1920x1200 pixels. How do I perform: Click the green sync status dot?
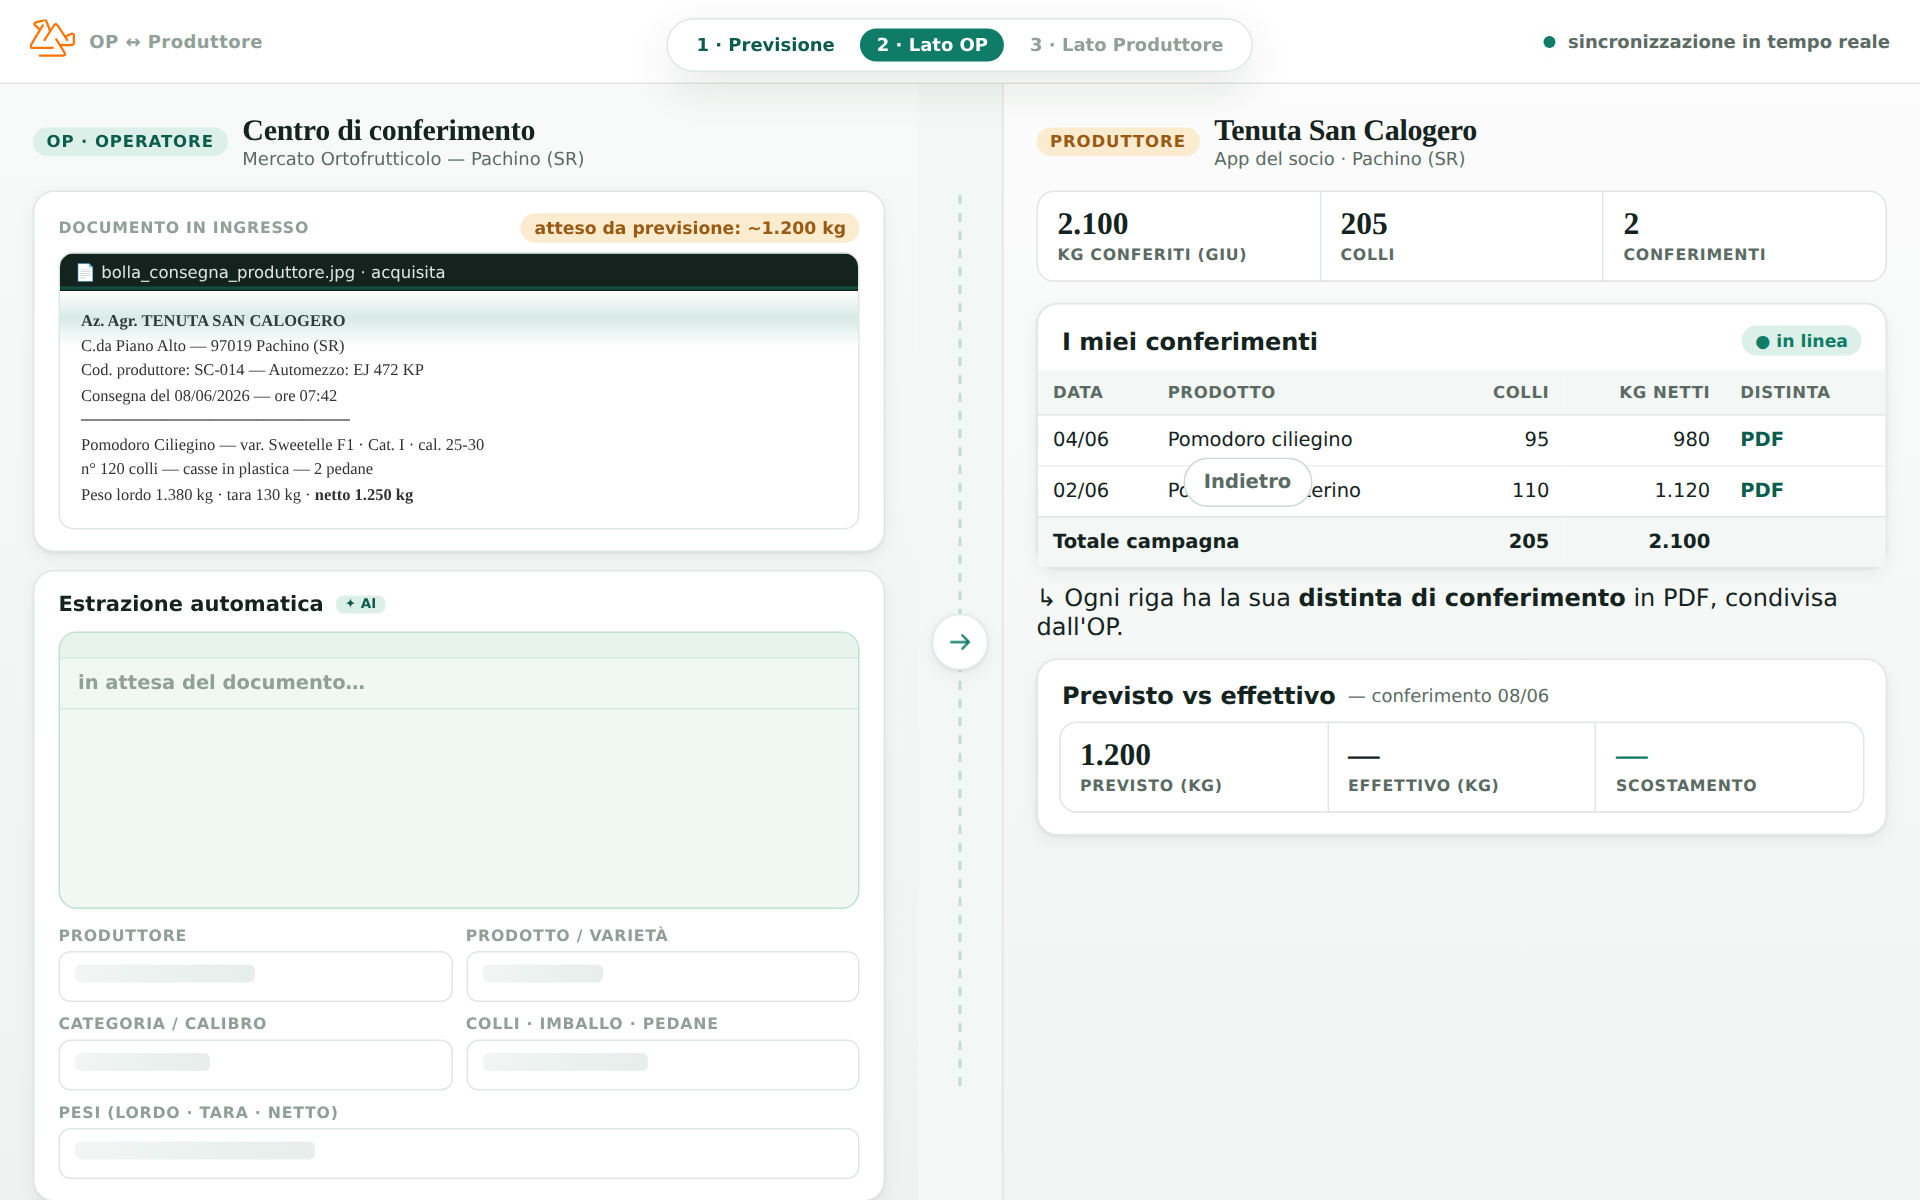click(1549, 42)
